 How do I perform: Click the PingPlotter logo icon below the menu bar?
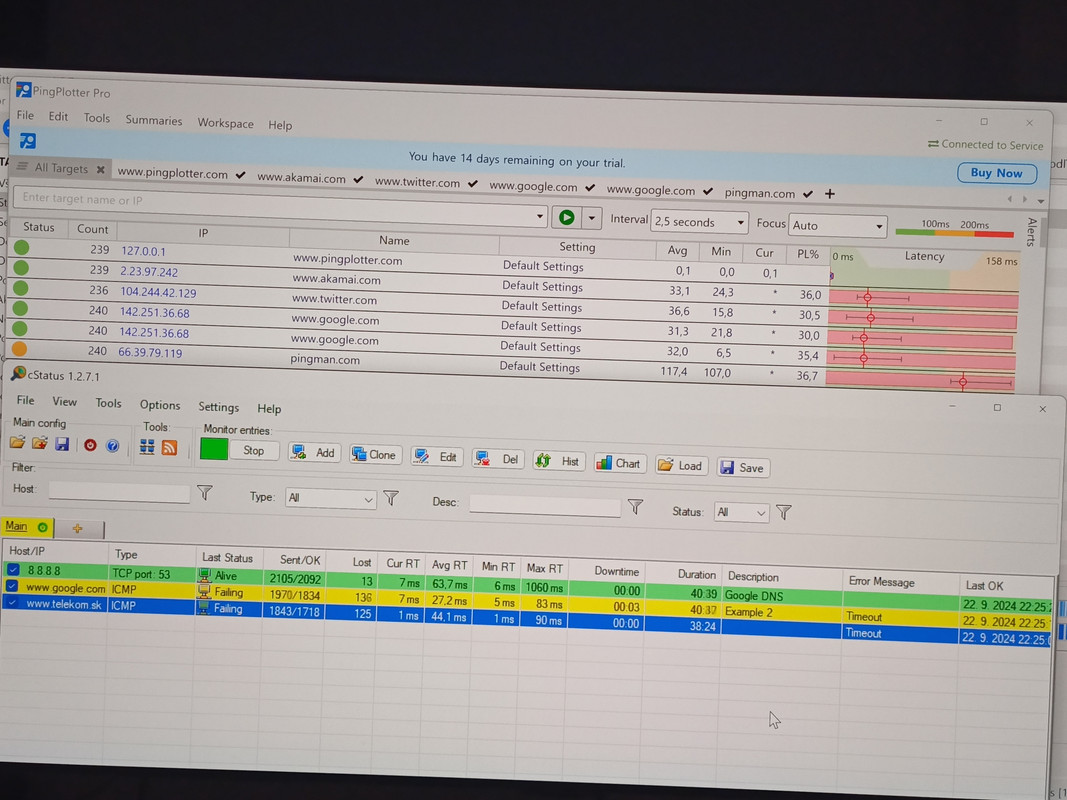pos(27,141)
